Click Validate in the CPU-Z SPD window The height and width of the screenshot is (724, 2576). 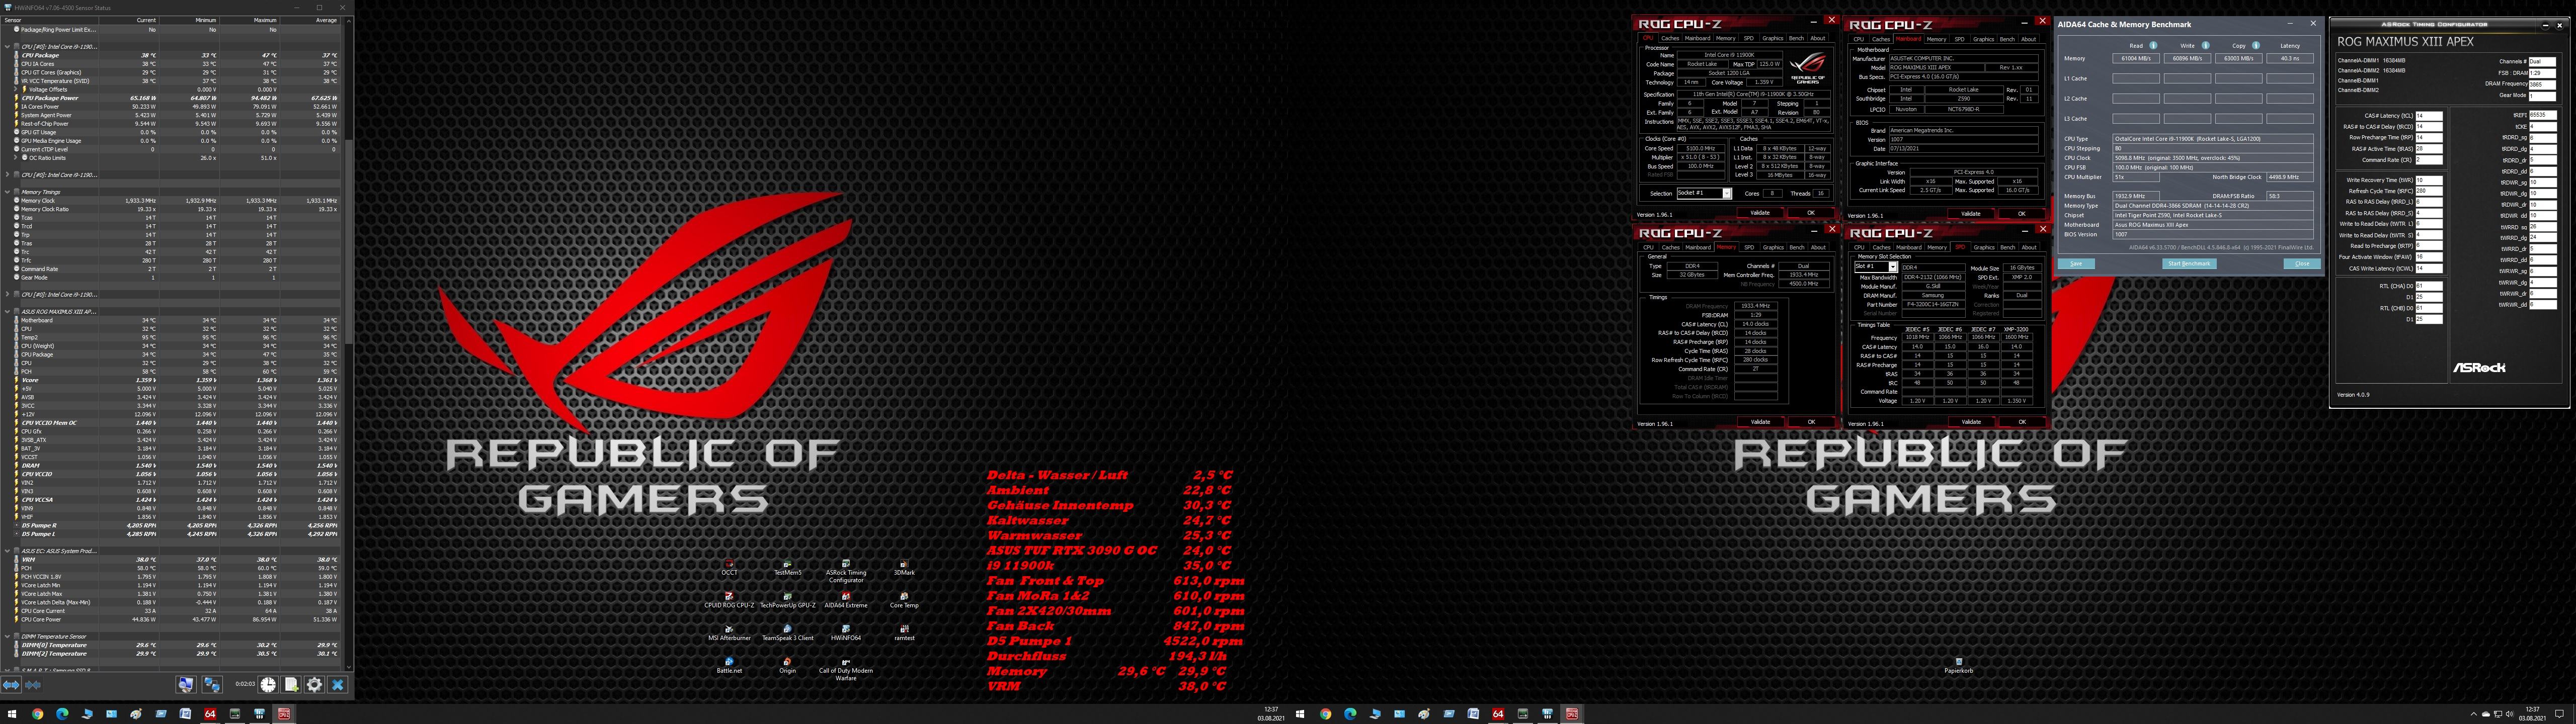click(1971, 422)
